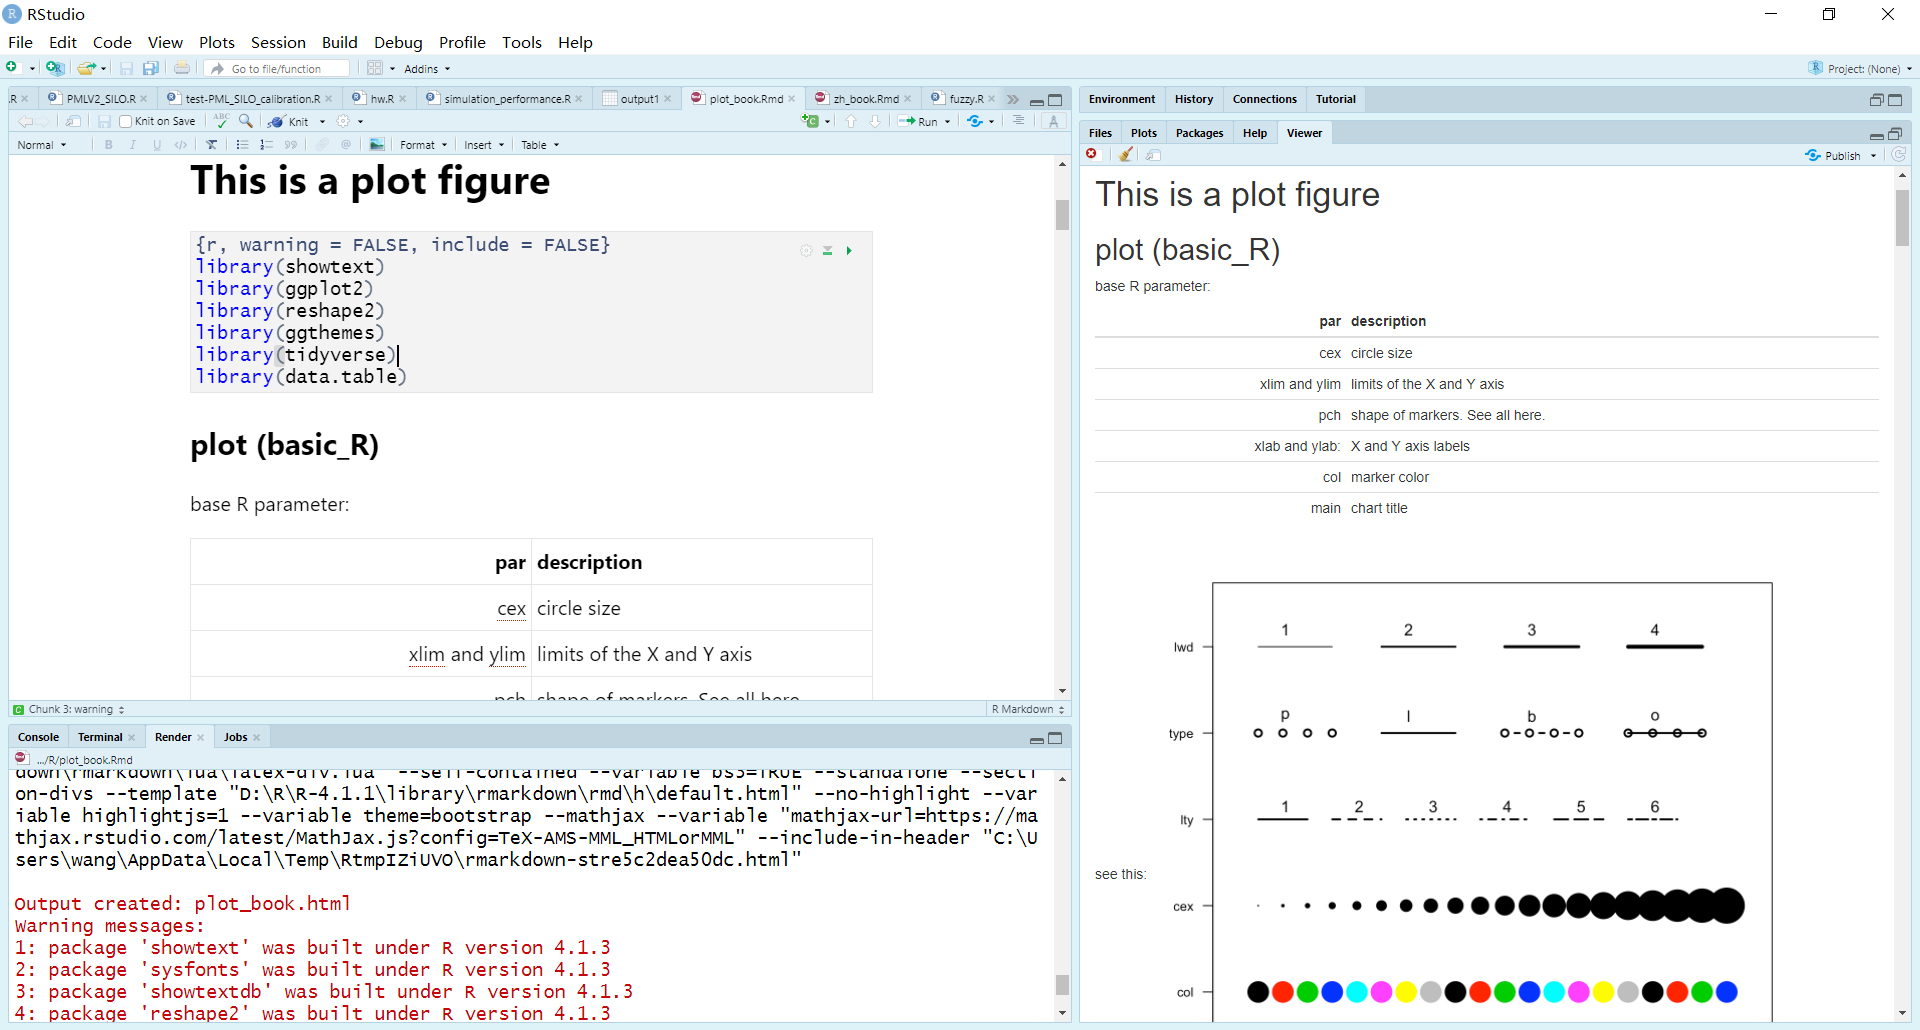The width and height of the screenshot is (1920, 1030).
Task: Click the Run button in editor toolbar
Action: click(x=918, y=121)
